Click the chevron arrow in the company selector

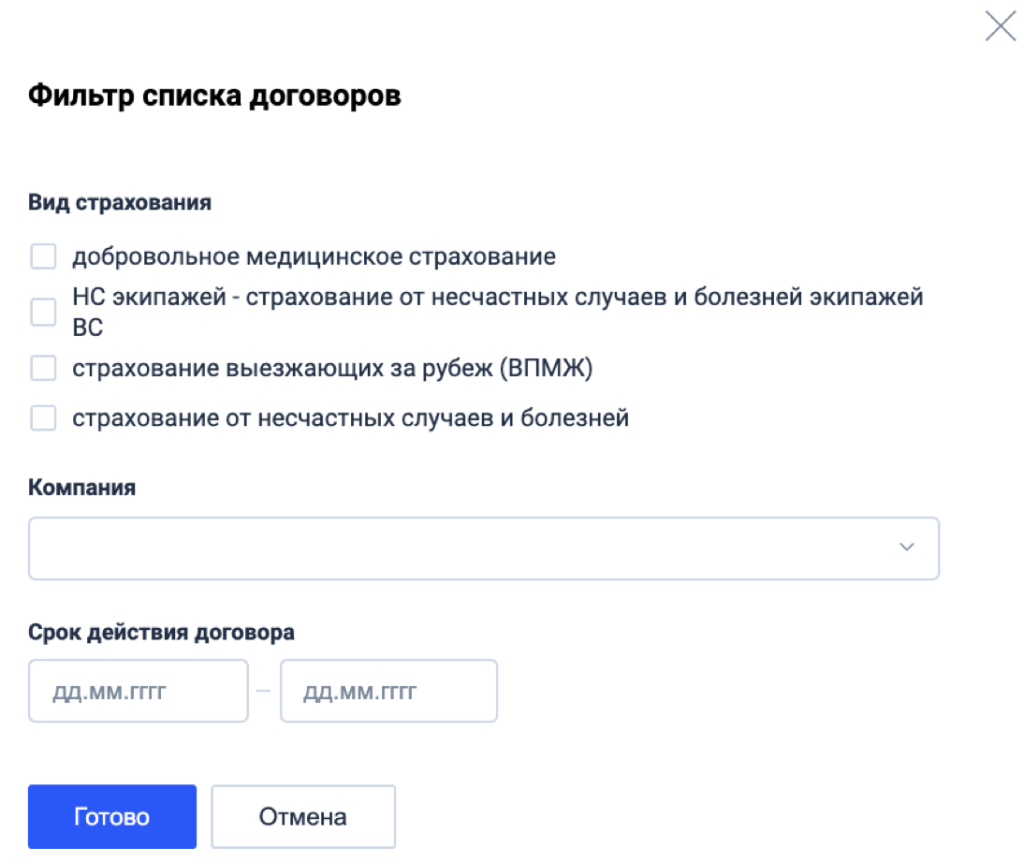(x=906, y=547)
